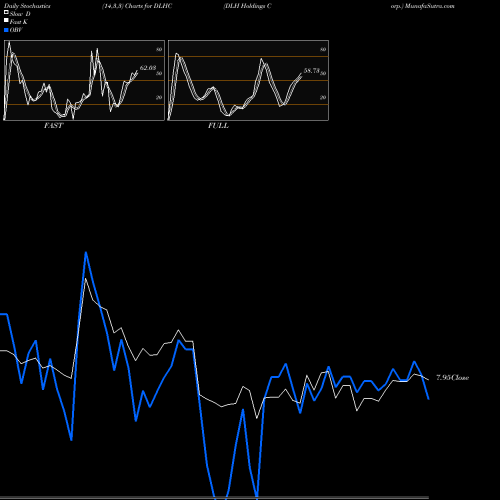Click the 20 level label on FAST chart

(159, 97)
